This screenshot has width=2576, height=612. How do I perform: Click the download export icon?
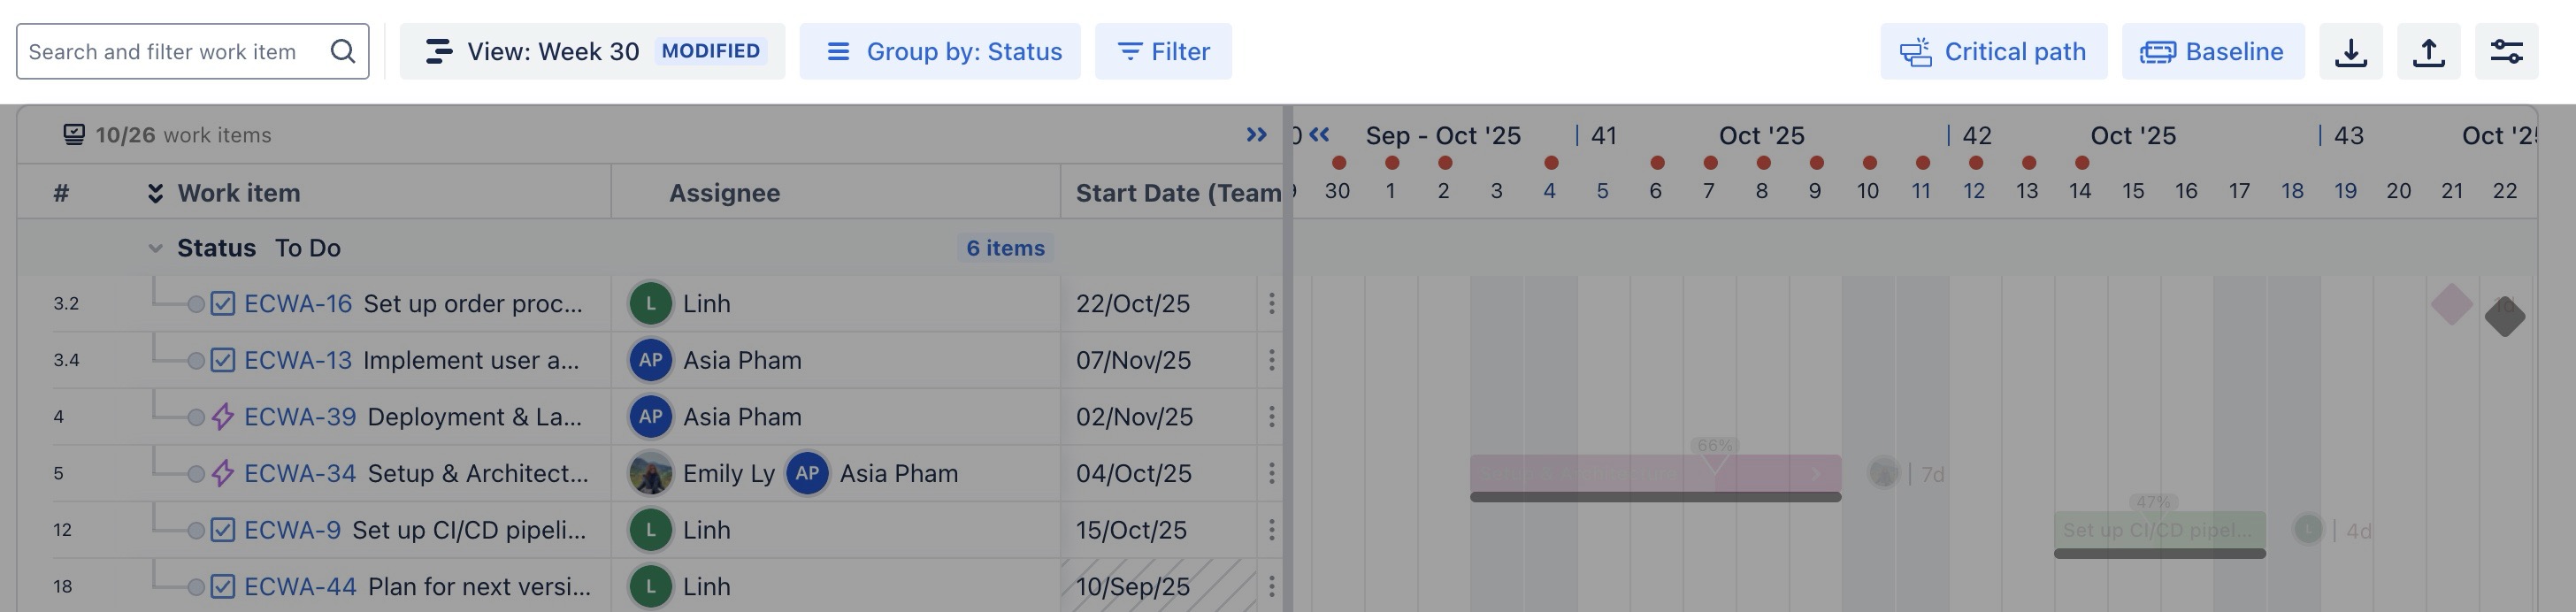(2350, 51)
